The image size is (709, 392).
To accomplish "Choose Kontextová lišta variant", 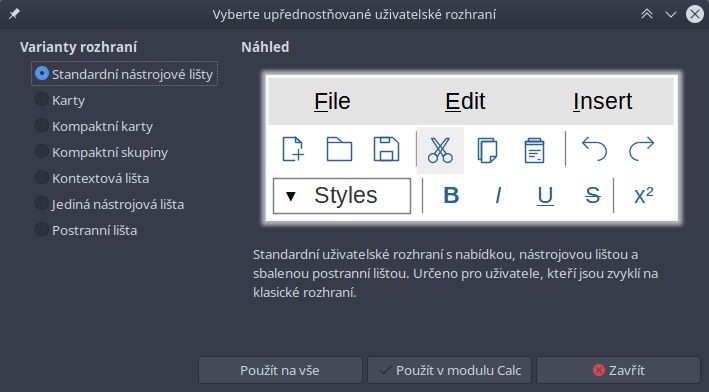I will point(92,178).
